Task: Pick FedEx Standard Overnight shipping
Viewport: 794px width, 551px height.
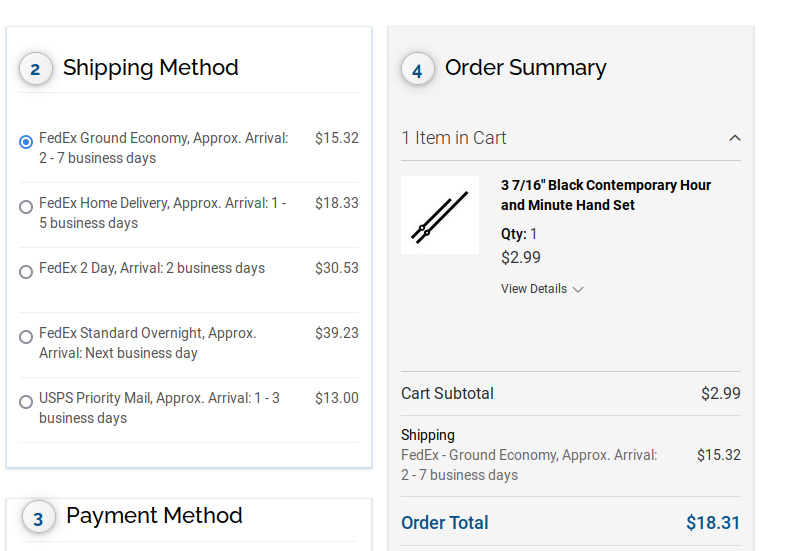Action: (26, 337)
